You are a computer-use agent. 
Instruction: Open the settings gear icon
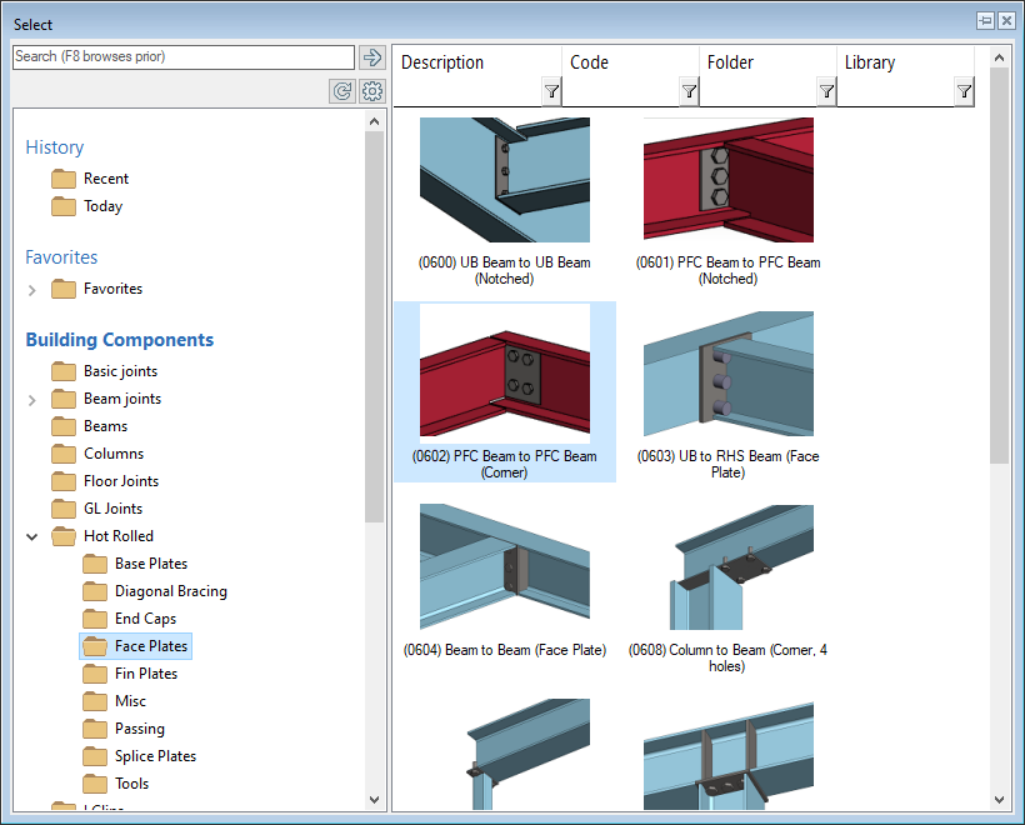tap(372, 92)
